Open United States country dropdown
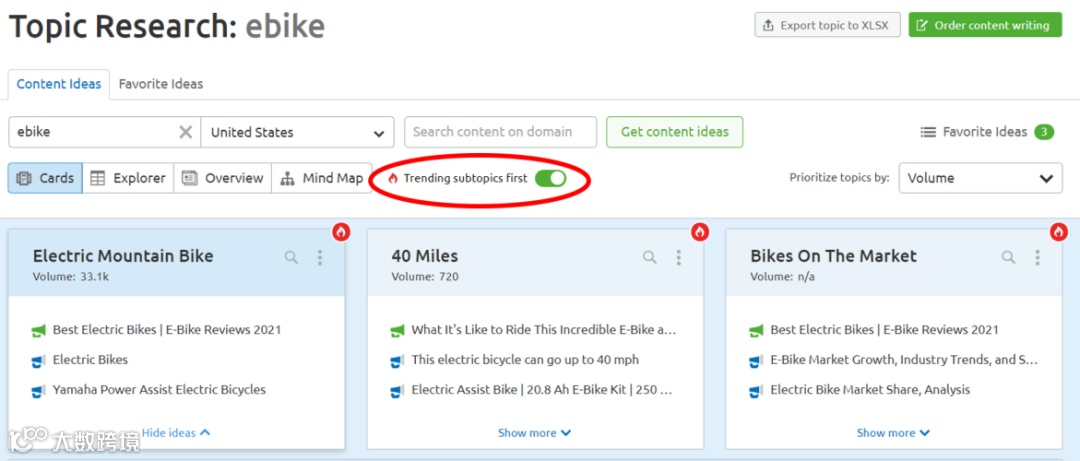The height and width of the screenshot is (461, 1080). [298, 132]
